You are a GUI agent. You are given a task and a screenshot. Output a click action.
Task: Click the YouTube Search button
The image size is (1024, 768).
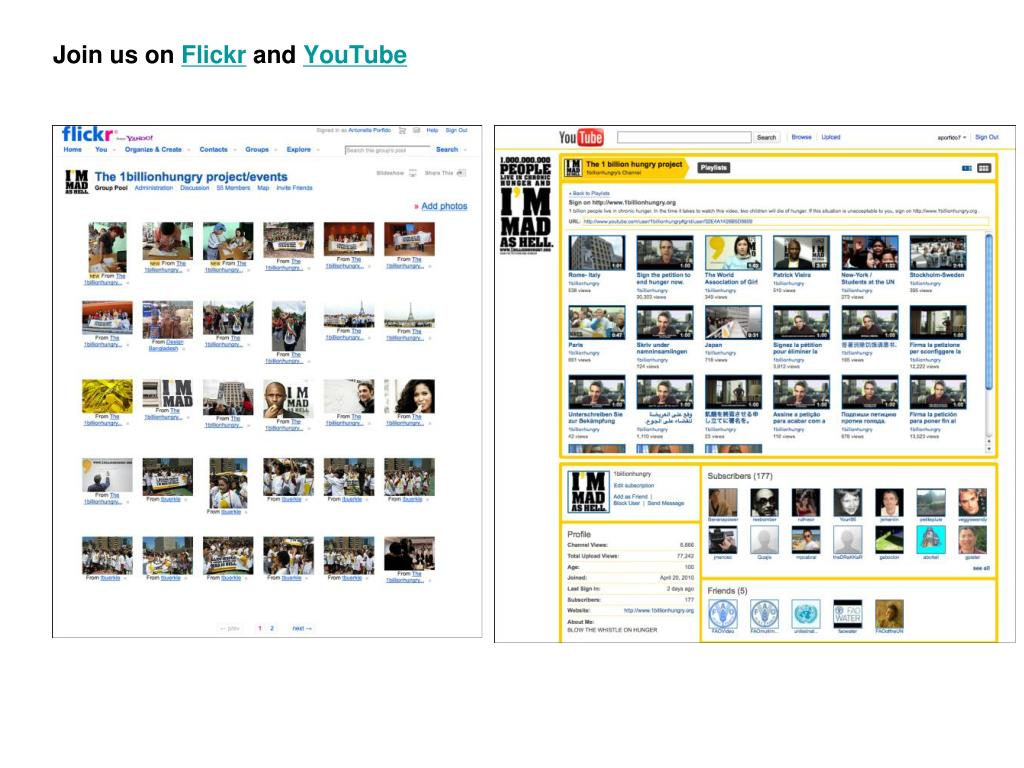point(767,137)
